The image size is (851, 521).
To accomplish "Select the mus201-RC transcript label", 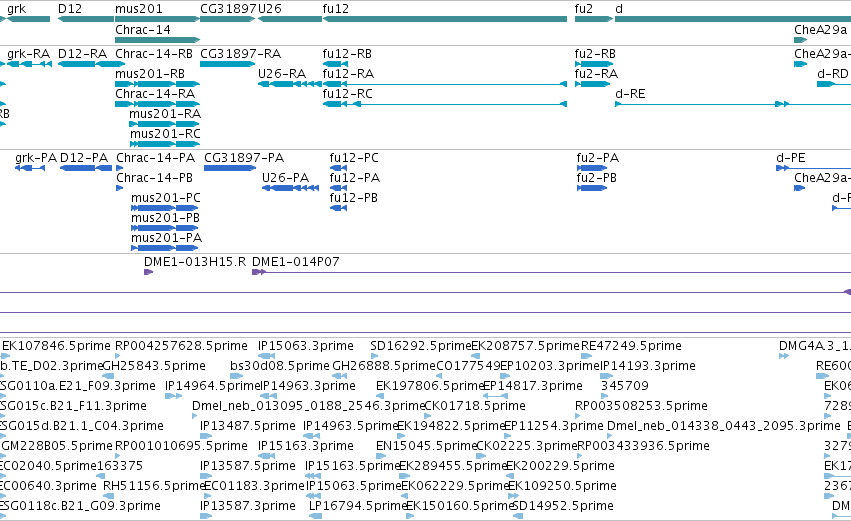I will pos(165,134).
